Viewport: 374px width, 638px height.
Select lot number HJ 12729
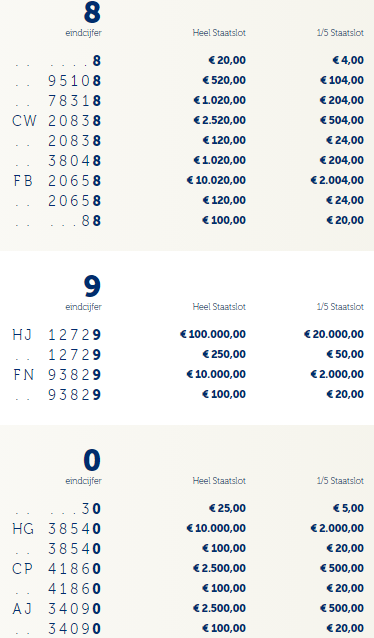click(57, 335)
